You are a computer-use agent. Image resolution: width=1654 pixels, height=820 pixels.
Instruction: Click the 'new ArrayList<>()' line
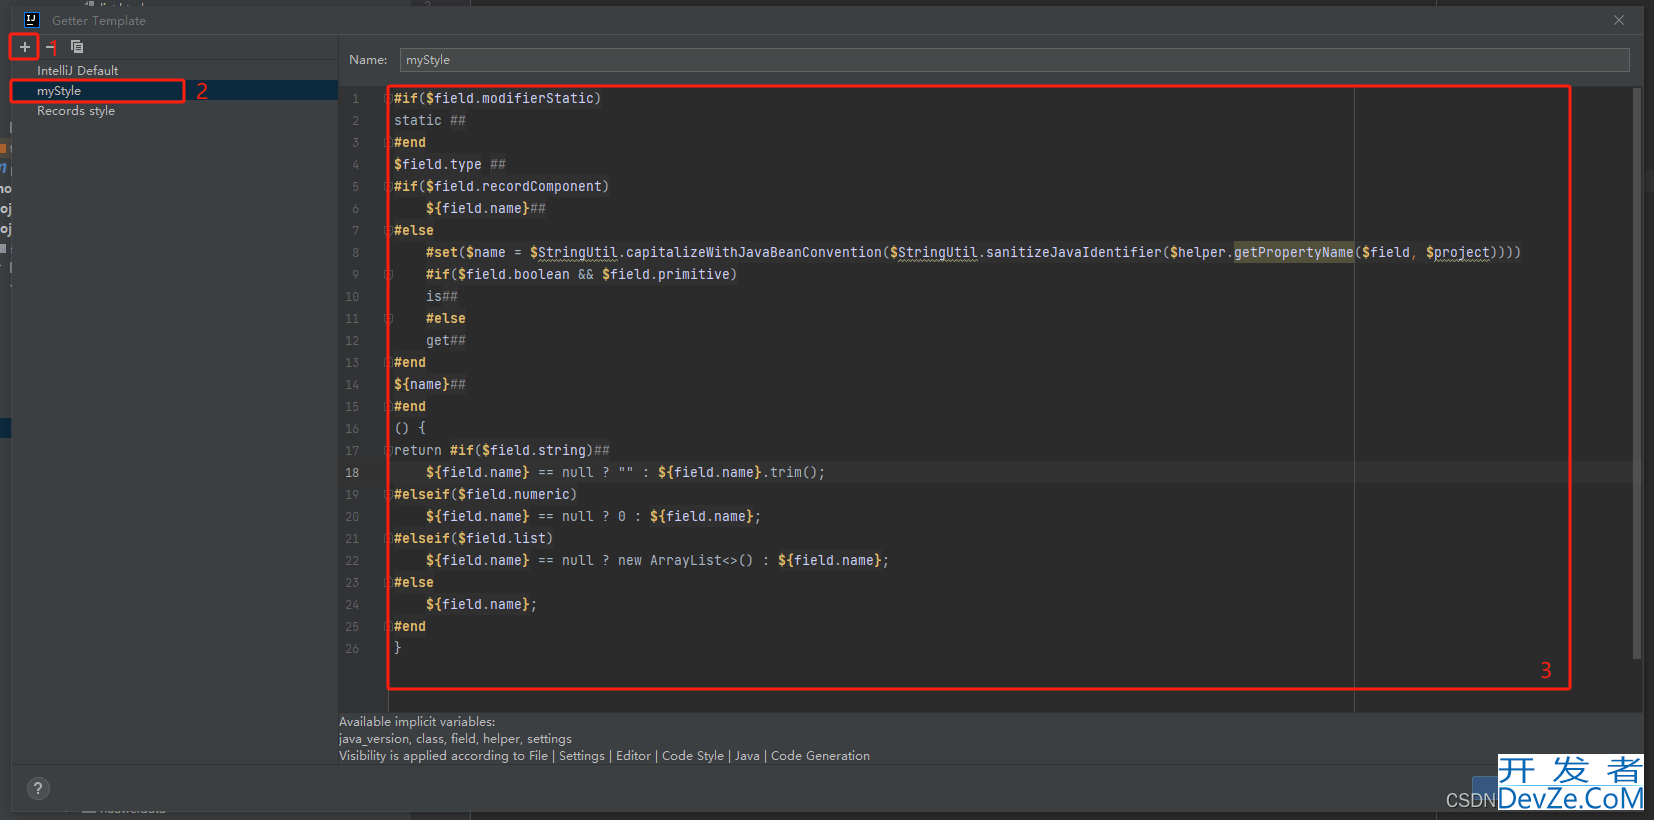[657, 560]
